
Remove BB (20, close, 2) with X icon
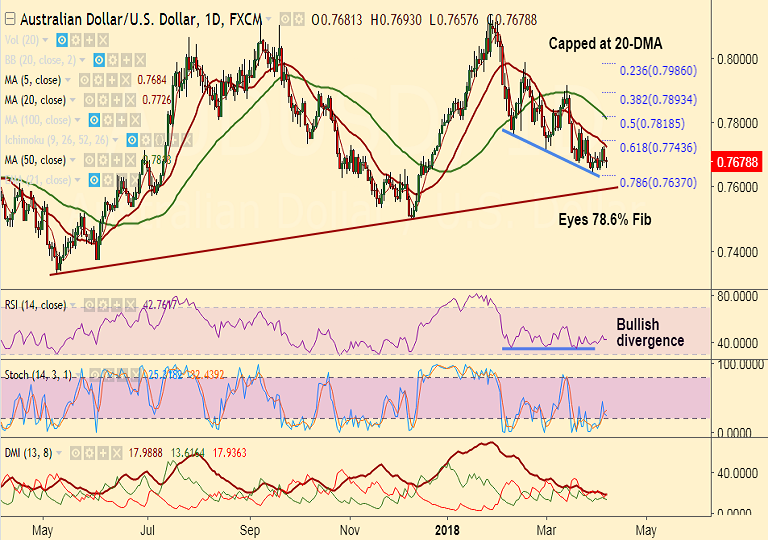click(x=140, y=60)
